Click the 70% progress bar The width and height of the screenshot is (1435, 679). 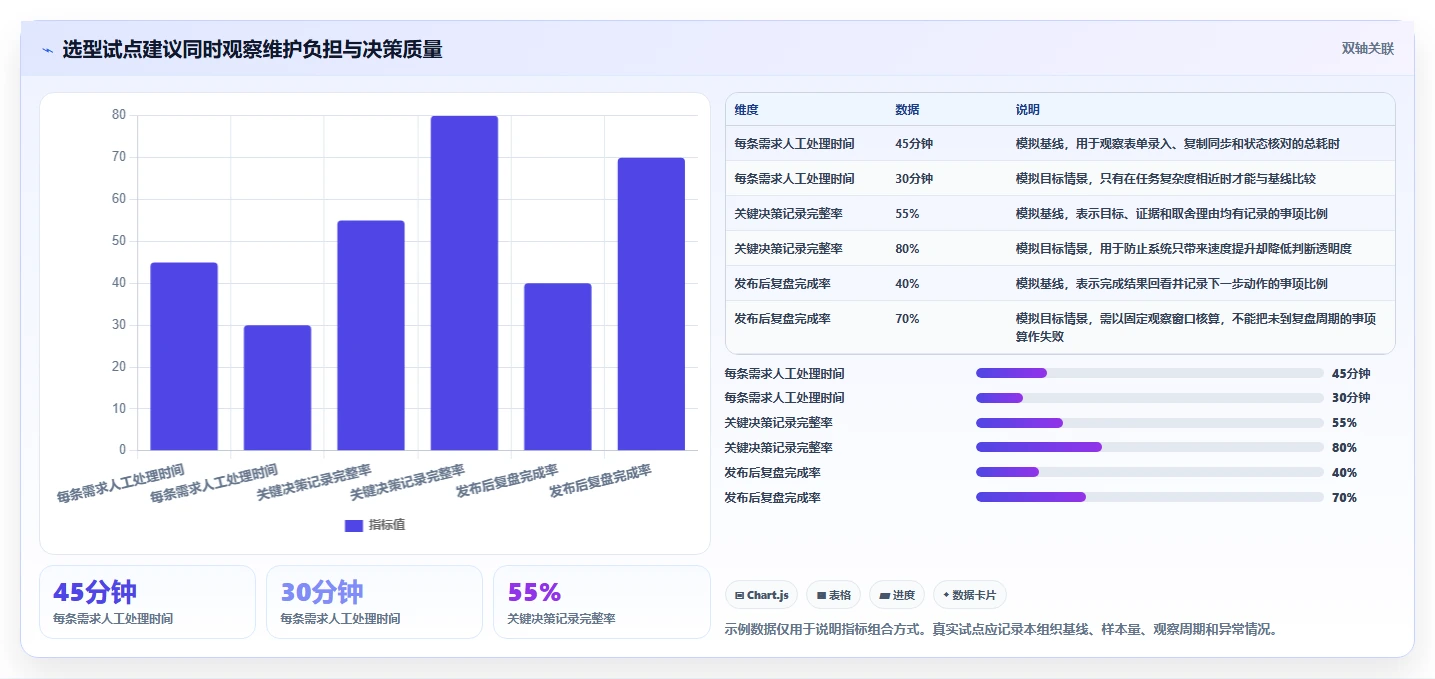click(1150, 497)
